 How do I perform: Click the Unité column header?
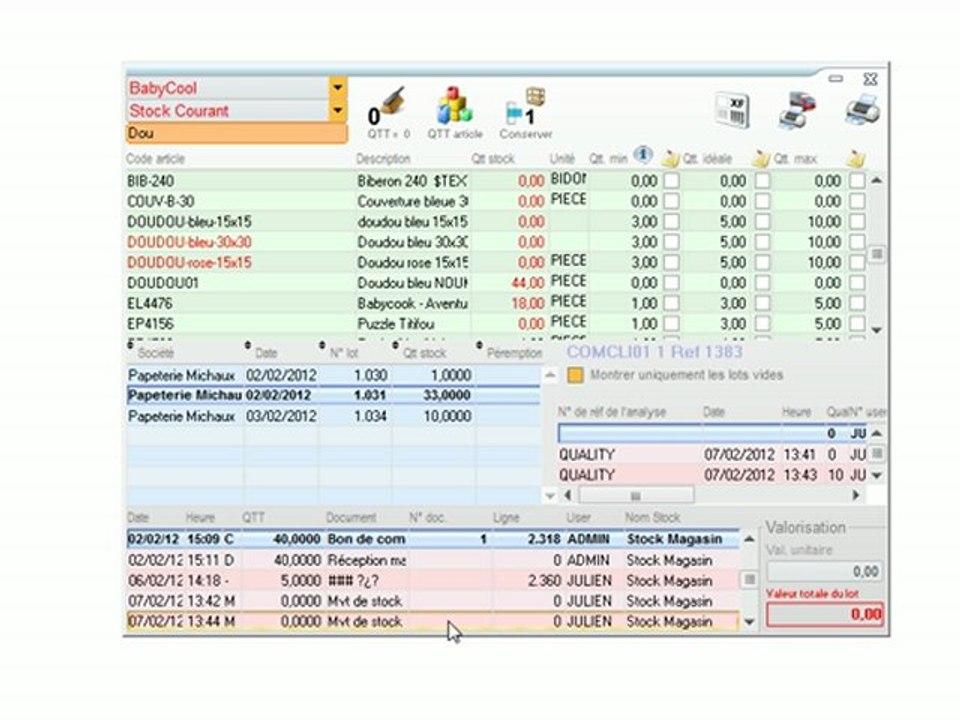pyautogui.click(x=562, y=159)
